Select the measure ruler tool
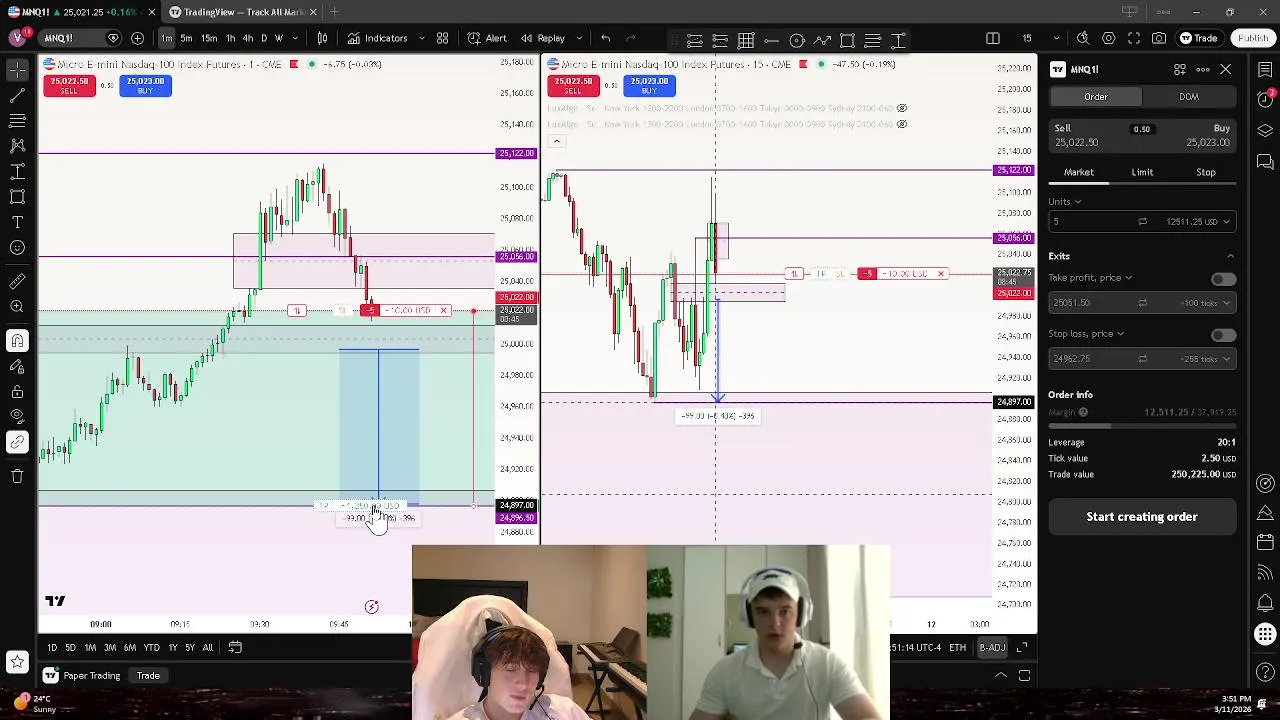This screenshot has height=720, width=1280. tap(17, 282)
